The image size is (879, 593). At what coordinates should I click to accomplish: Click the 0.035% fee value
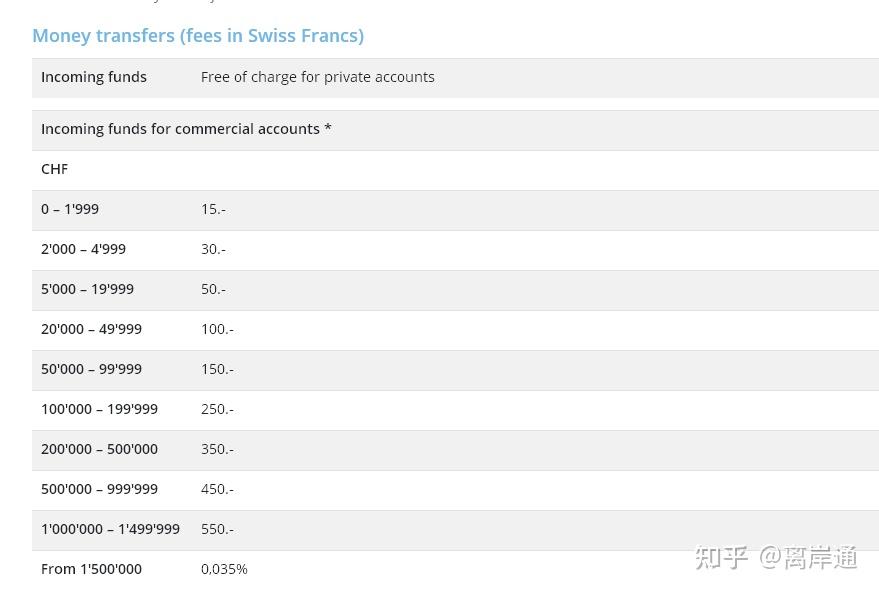[224, 569]
